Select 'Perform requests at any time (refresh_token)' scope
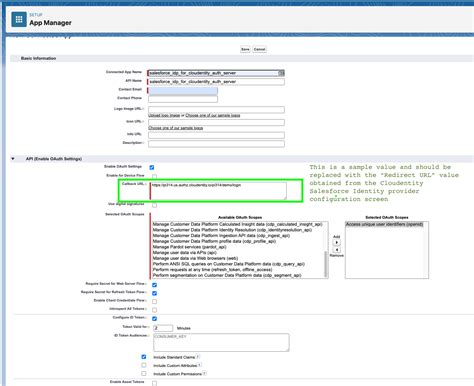The image size is (474, 386). [212, 270]
